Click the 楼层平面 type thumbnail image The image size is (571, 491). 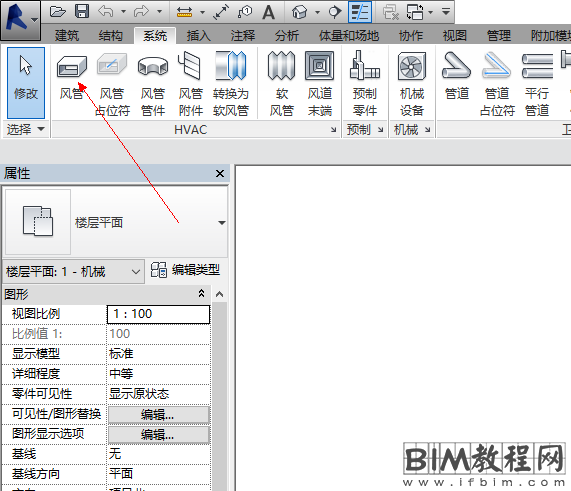pos(38,221)
